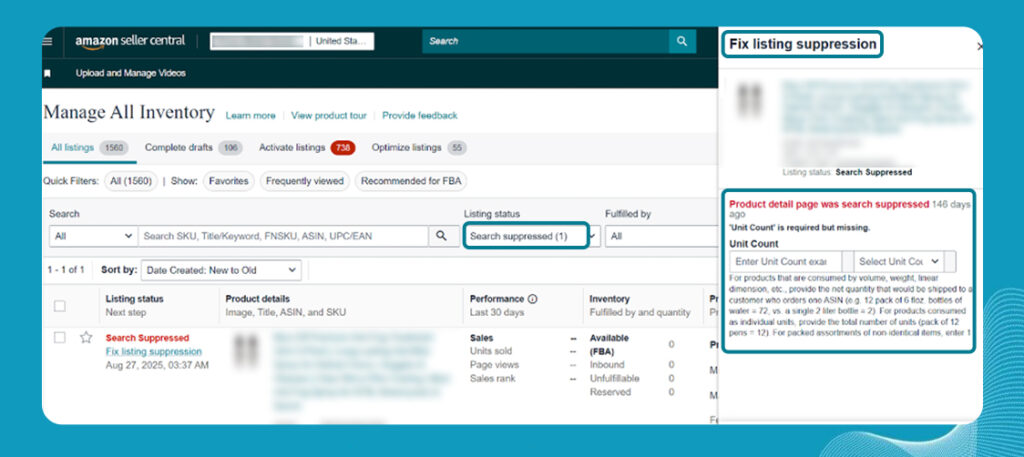Open the View product tour link
This screenshot has width=1024, height=457.
click(327, 116)
